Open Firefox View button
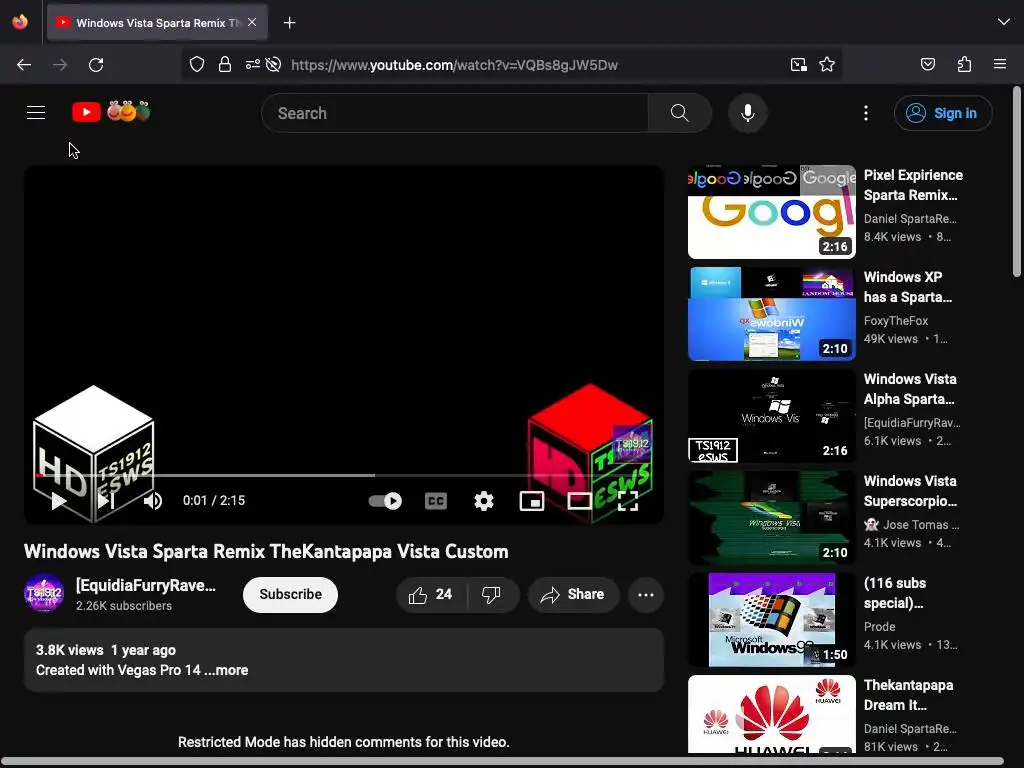This screenshot has width=1024, height=768. (20, 22)
